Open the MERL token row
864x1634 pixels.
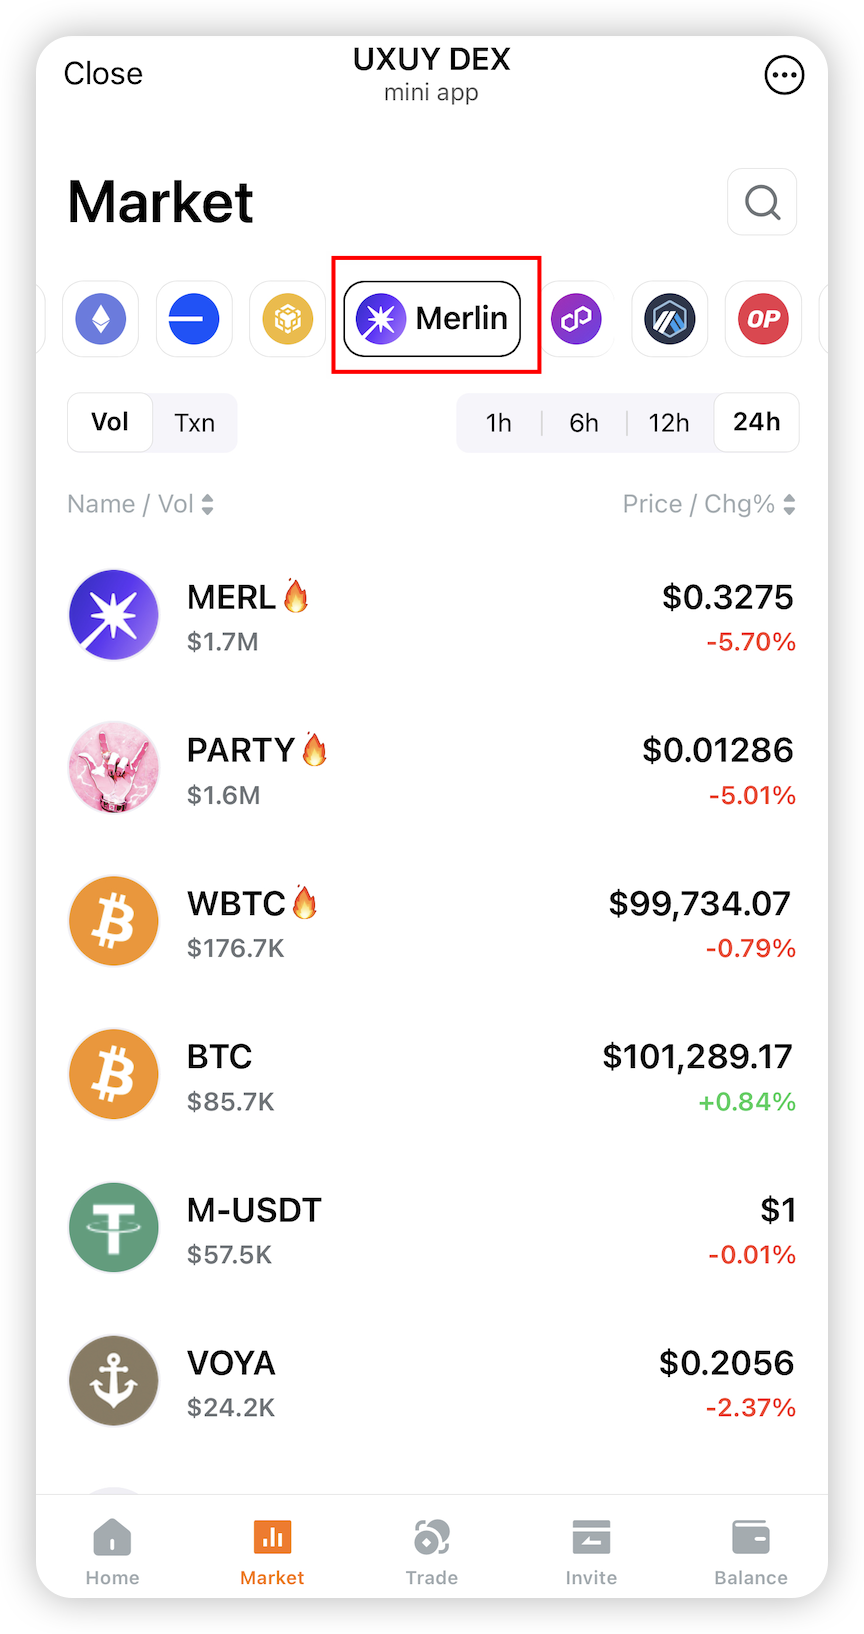tap(432, 616)
